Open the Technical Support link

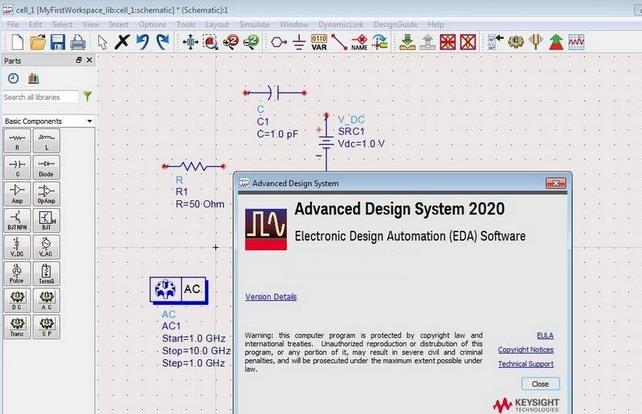point(526,364)
